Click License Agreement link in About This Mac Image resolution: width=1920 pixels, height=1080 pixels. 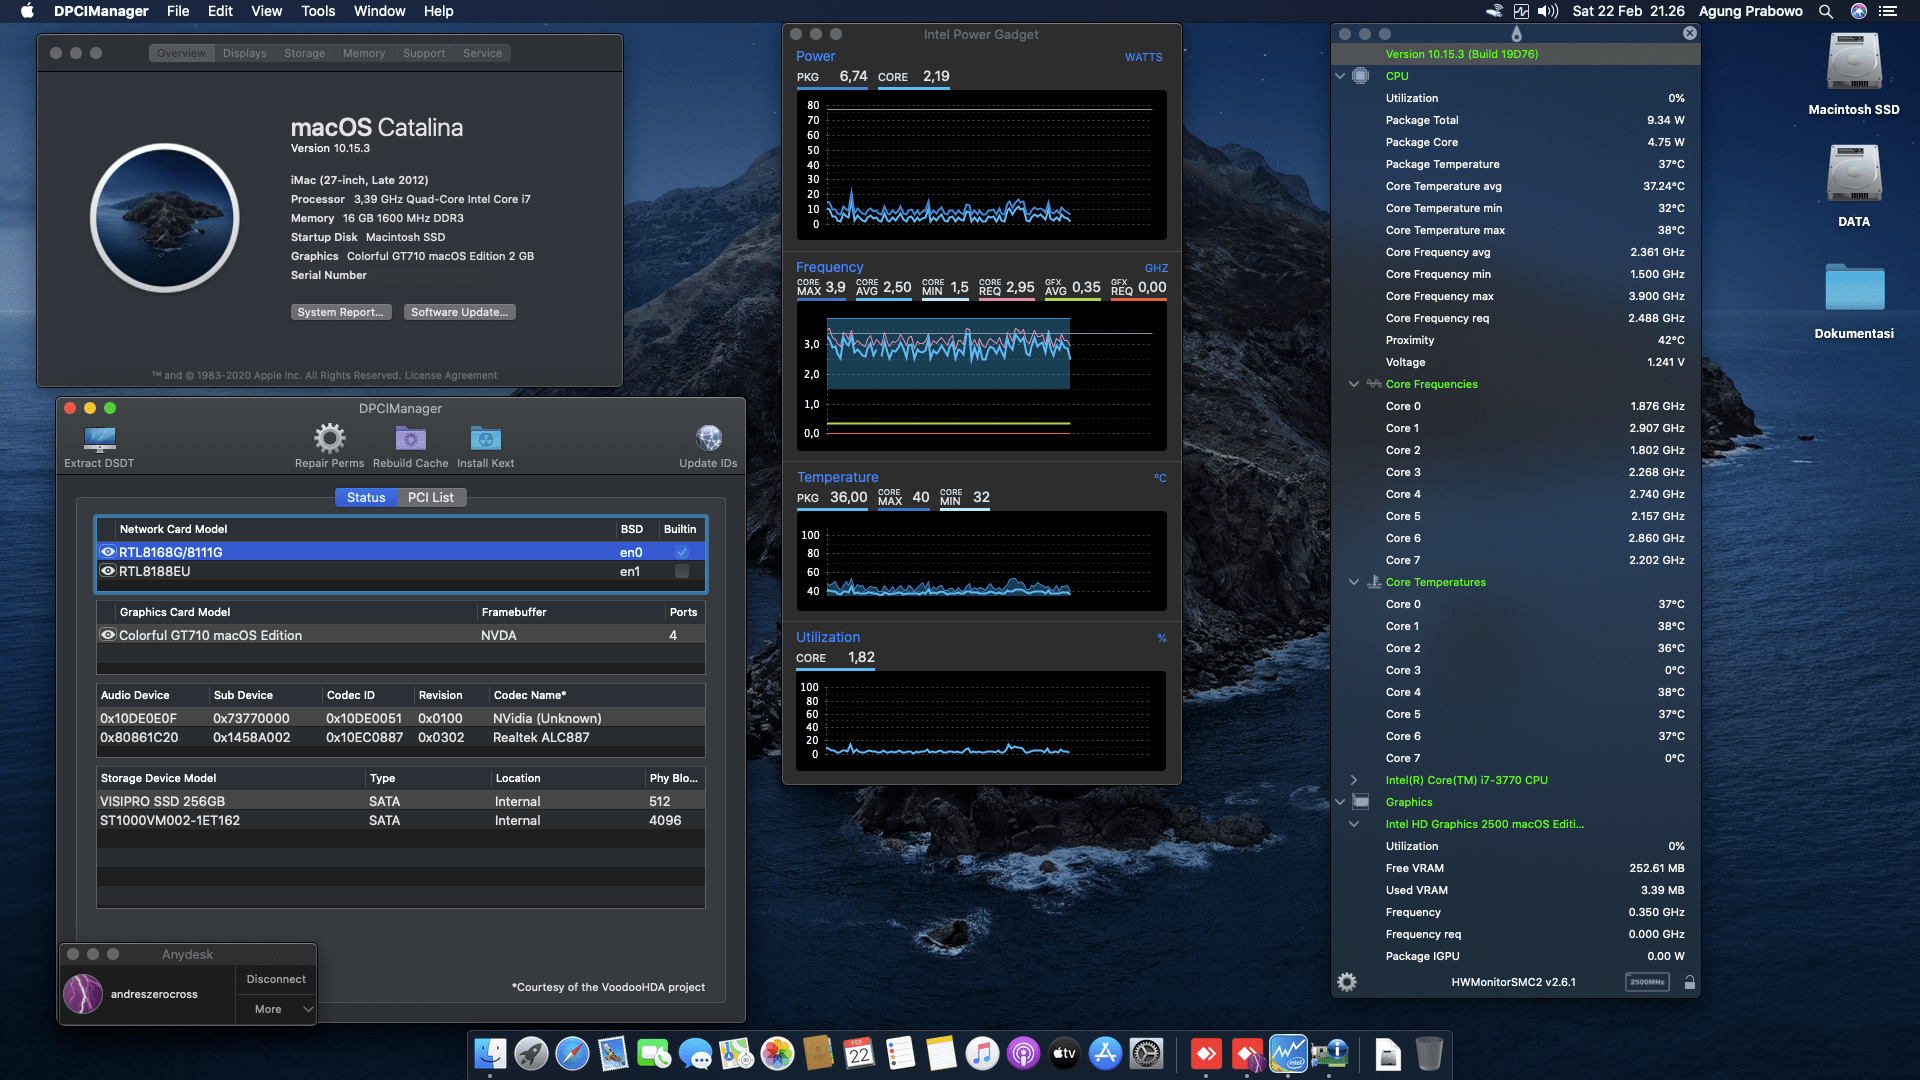click(x=451, y=376)
